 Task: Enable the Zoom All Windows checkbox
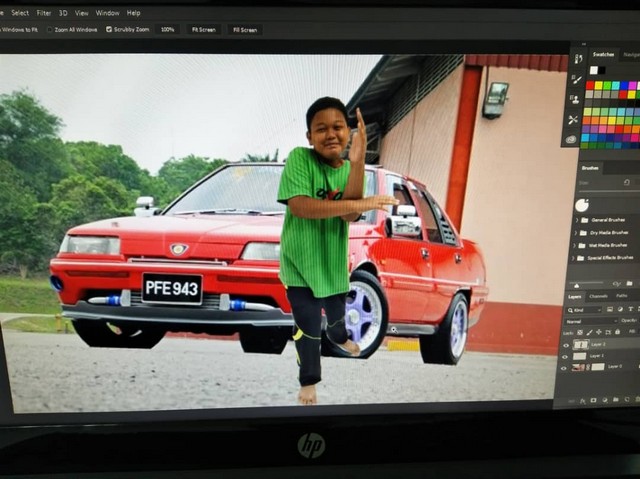[49, 30]
